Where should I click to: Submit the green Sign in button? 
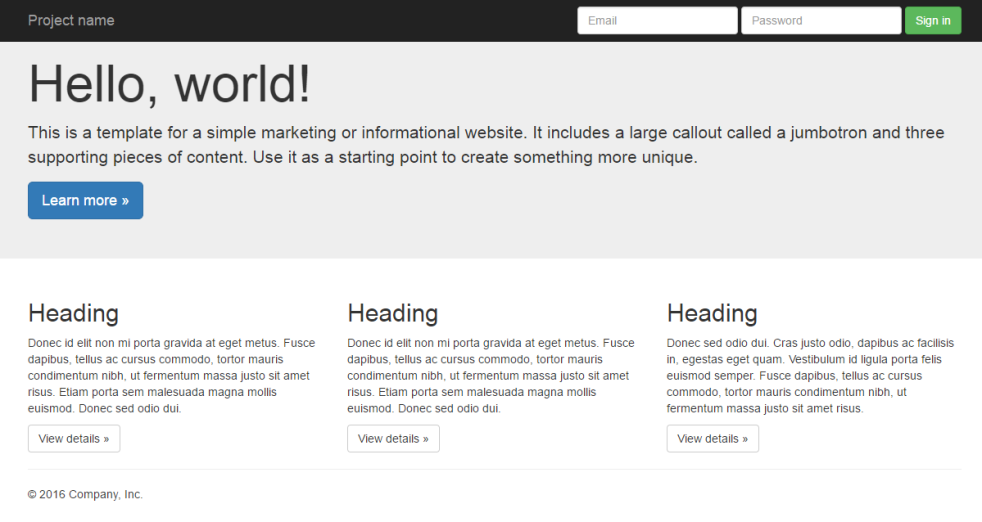pos(933,21)
